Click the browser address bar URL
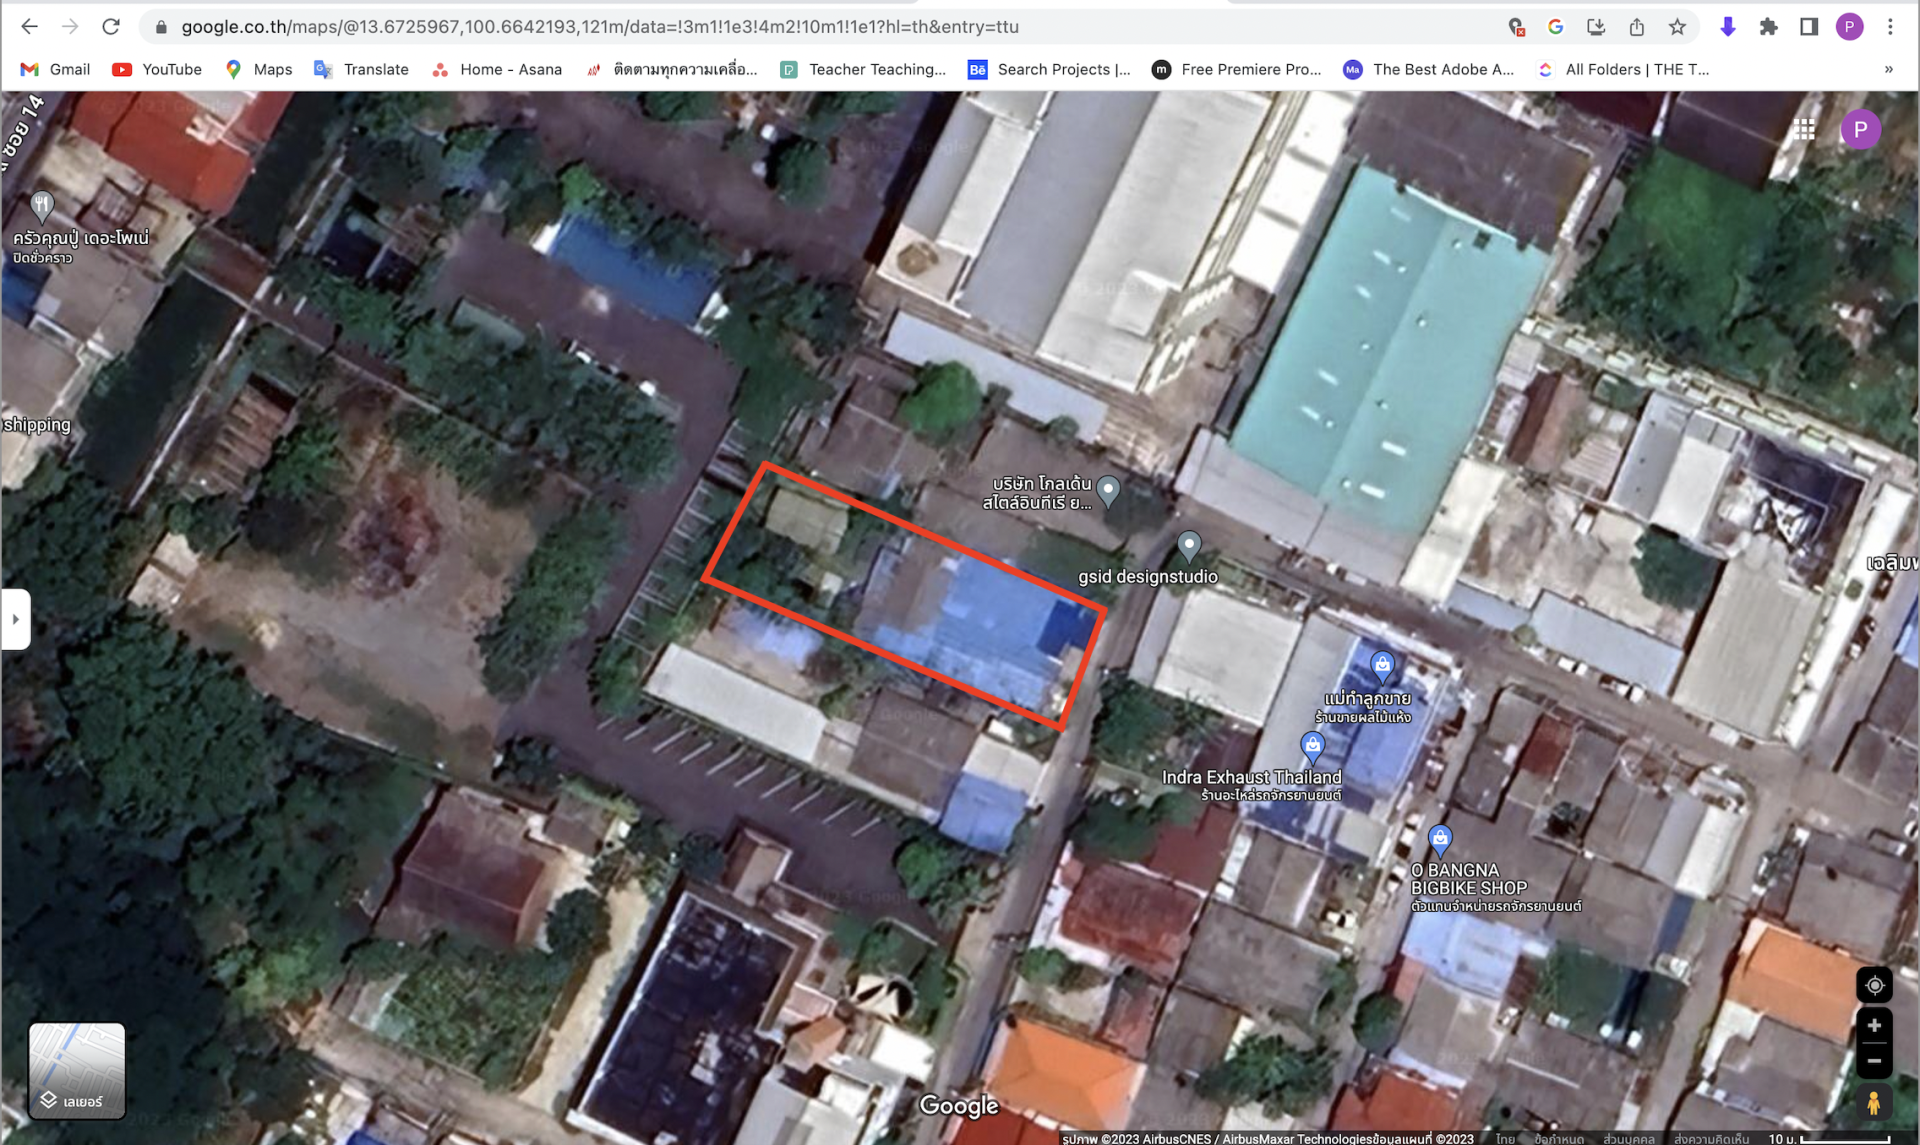Image resolution: width=1920 pixels, height=1145 pixels. coord(600,27)
